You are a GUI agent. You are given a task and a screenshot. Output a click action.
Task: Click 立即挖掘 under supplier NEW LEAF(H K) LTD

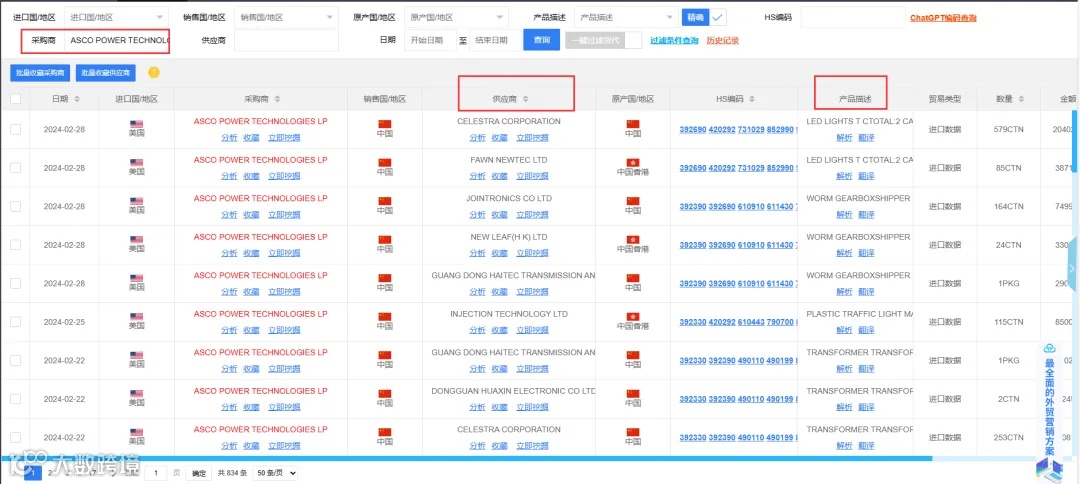pyautogui.click(x=532, y=253)
